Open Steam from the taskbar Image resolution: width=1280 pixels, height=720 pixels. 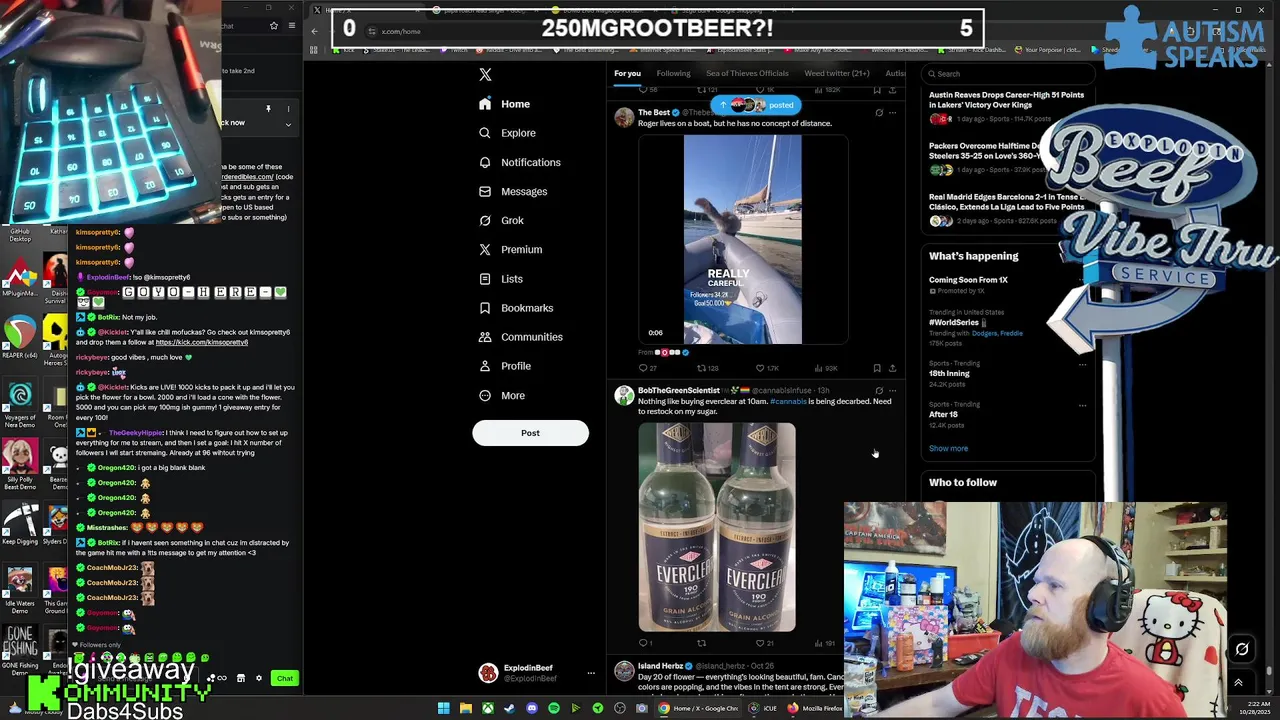tap(509, 708)
